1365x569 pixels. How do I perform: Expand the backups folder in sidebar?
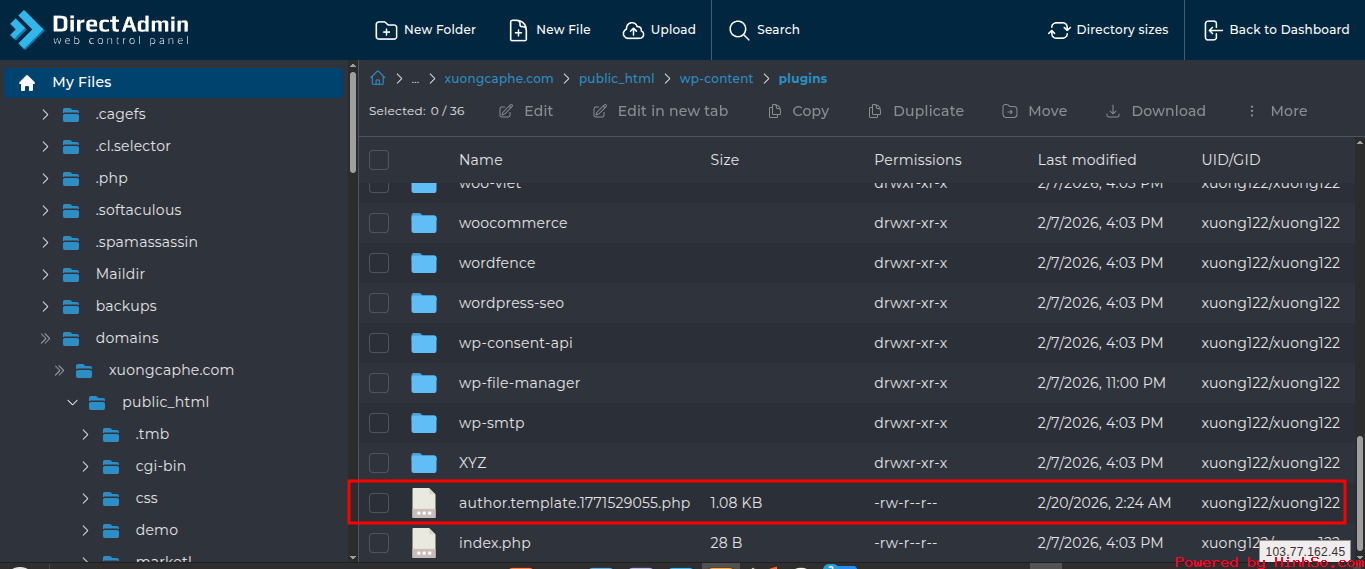pos(45,306)
